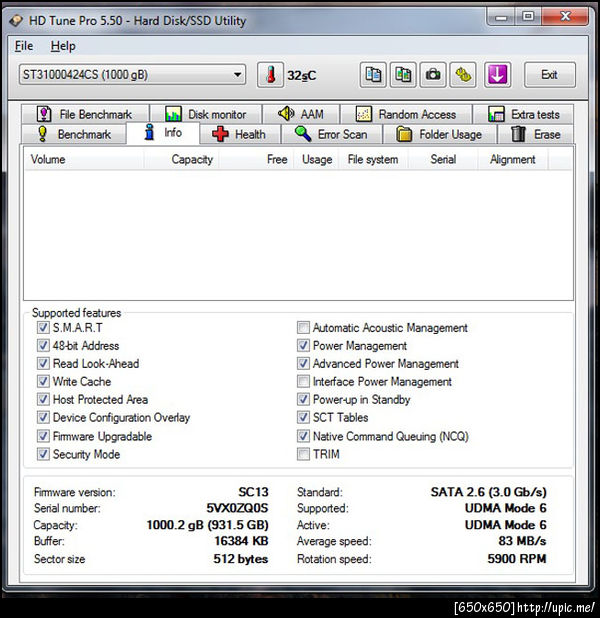The width and height of the screenshot is (600, 618).
Task: Switch to the Random Access tab
Action: coord(406,114)
